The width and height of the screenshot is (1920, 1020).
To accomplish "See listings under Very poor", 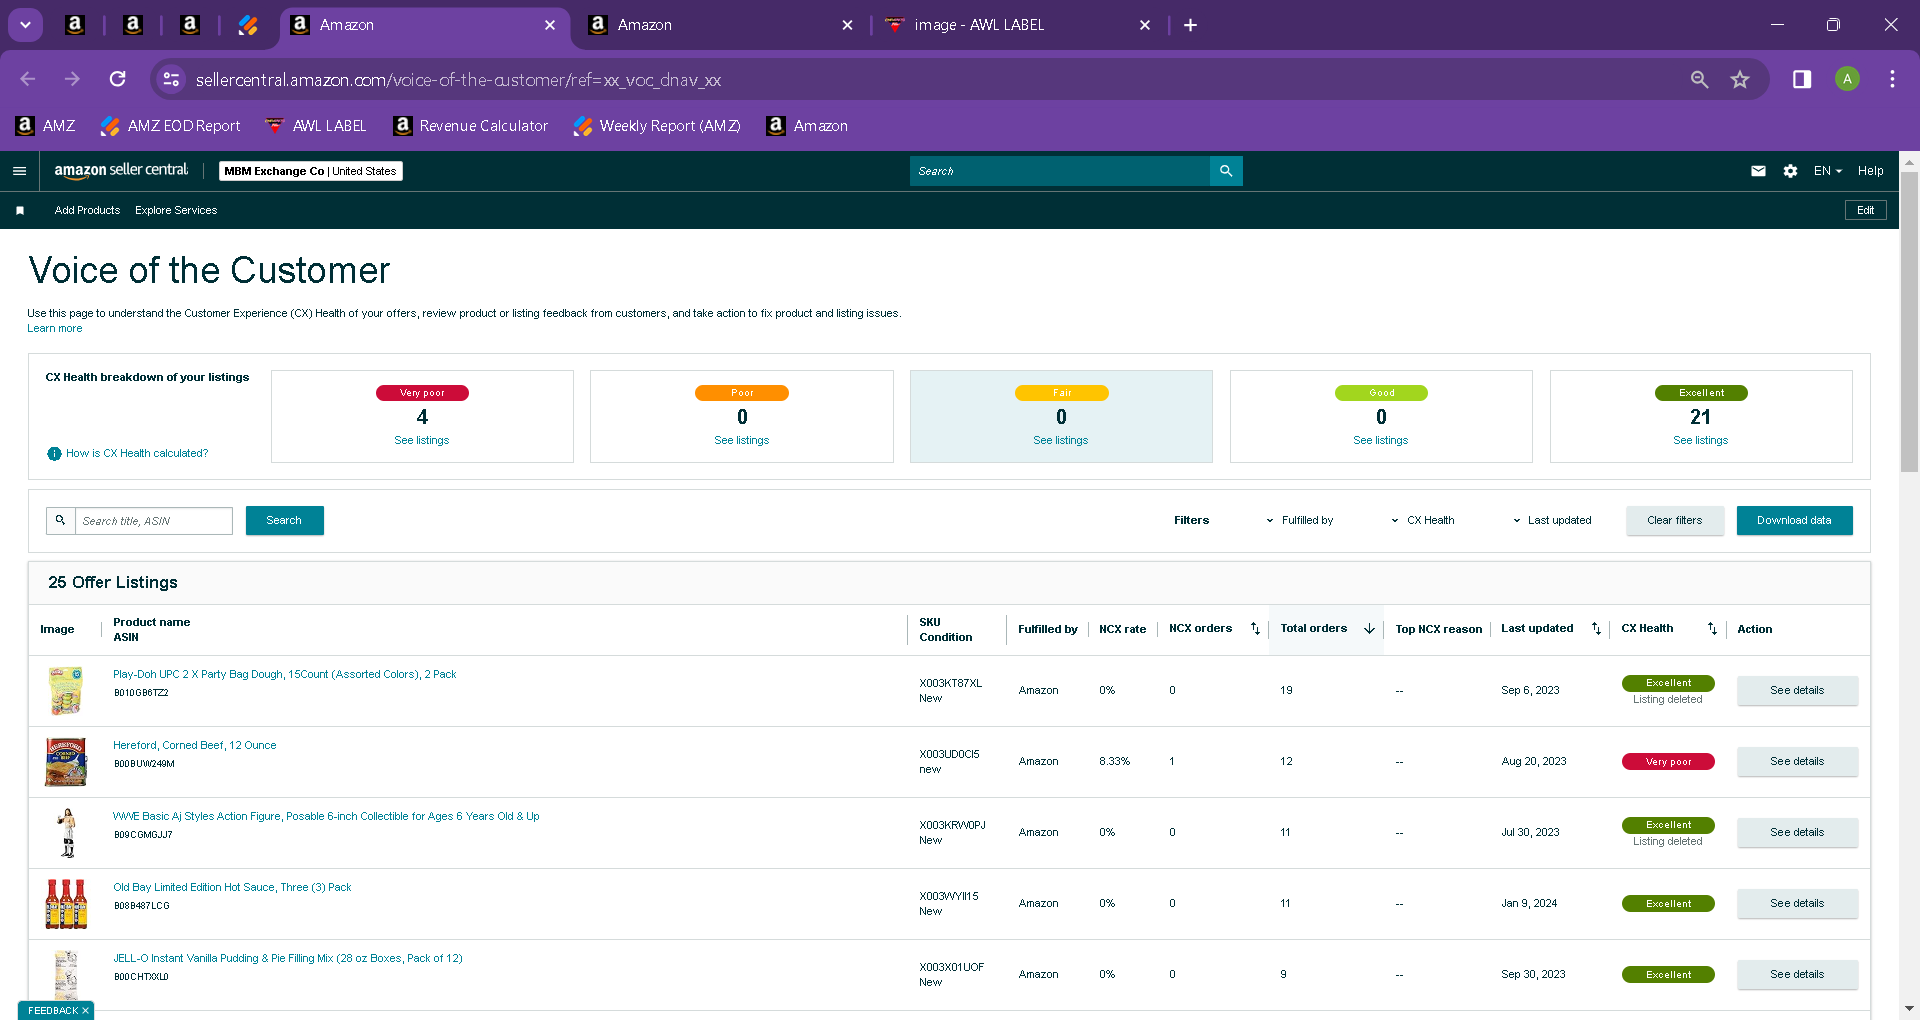I will point(422,440).
